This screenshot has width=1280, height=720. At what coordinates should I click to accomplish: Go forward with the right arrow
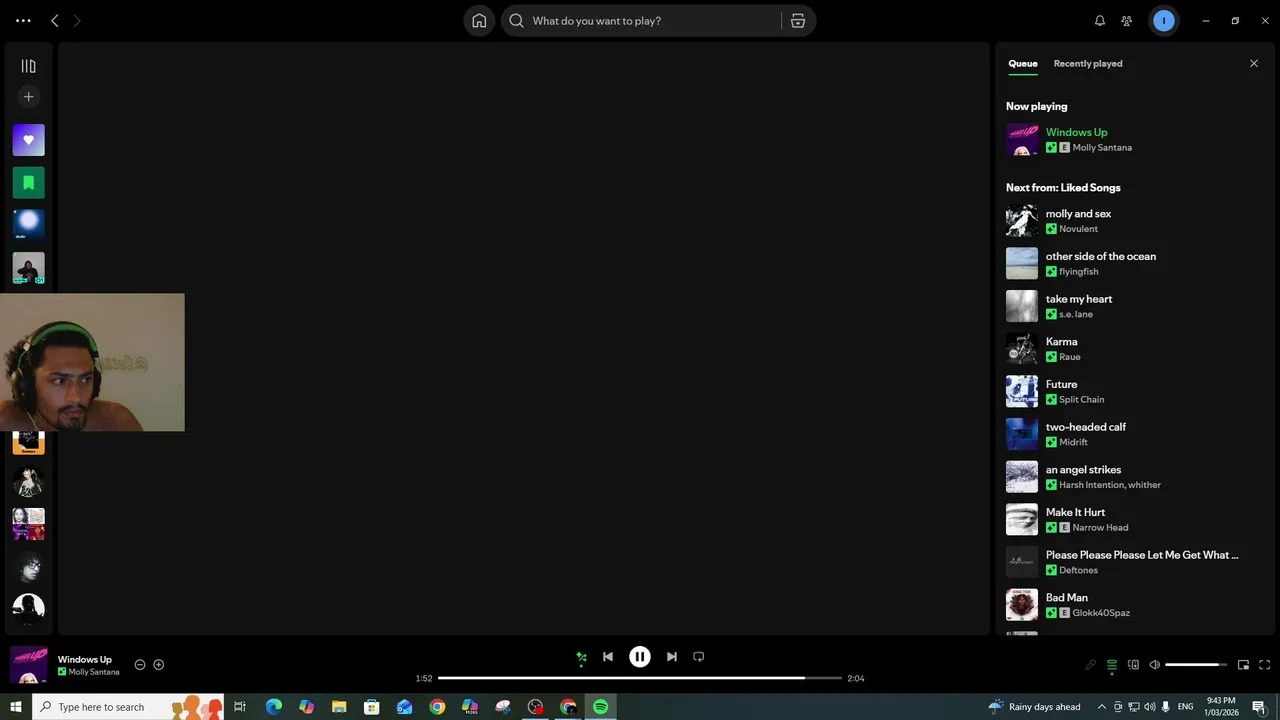click(77, 20)
